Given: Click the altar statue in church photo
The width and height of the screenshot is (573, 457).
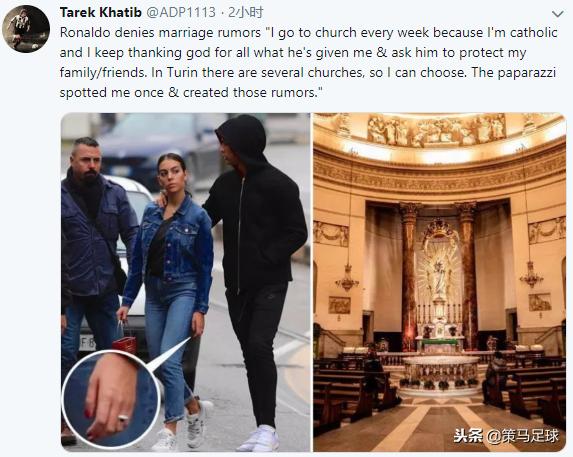Looking at the screenshot, I should (440, 272).
